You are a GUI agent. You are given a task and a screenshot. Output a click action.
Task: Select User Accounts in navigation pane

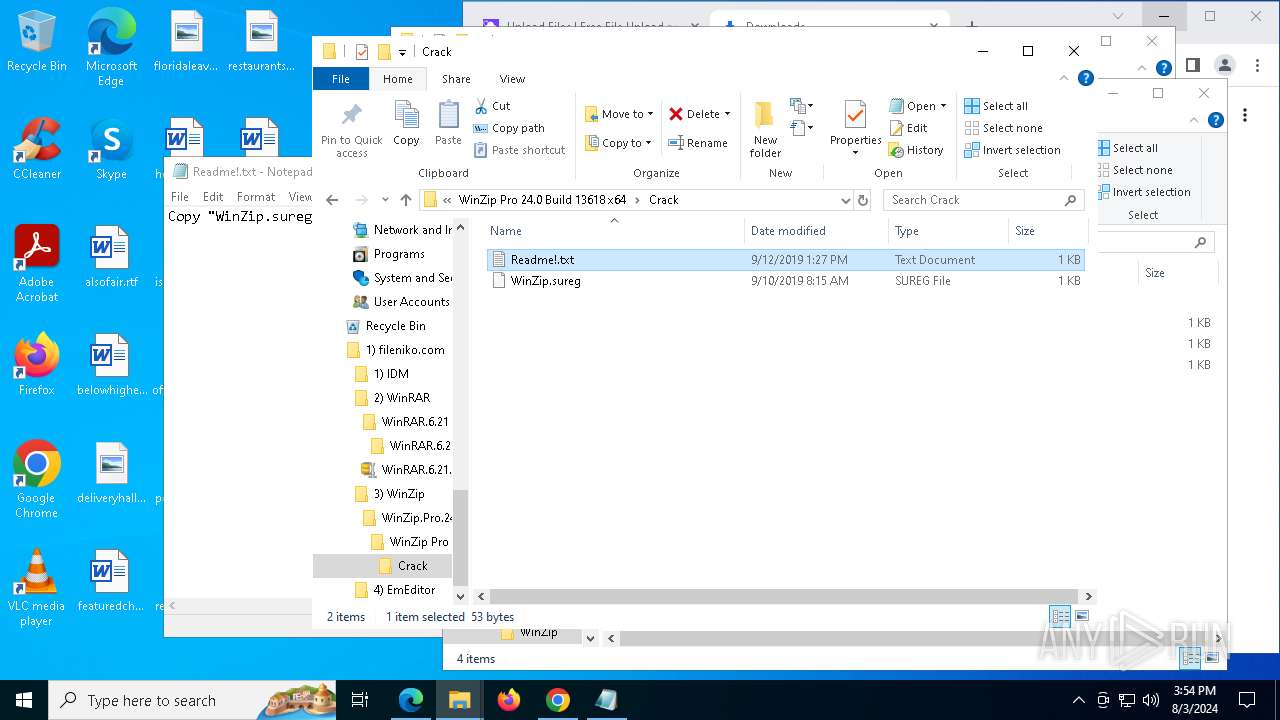coord(401,302)
